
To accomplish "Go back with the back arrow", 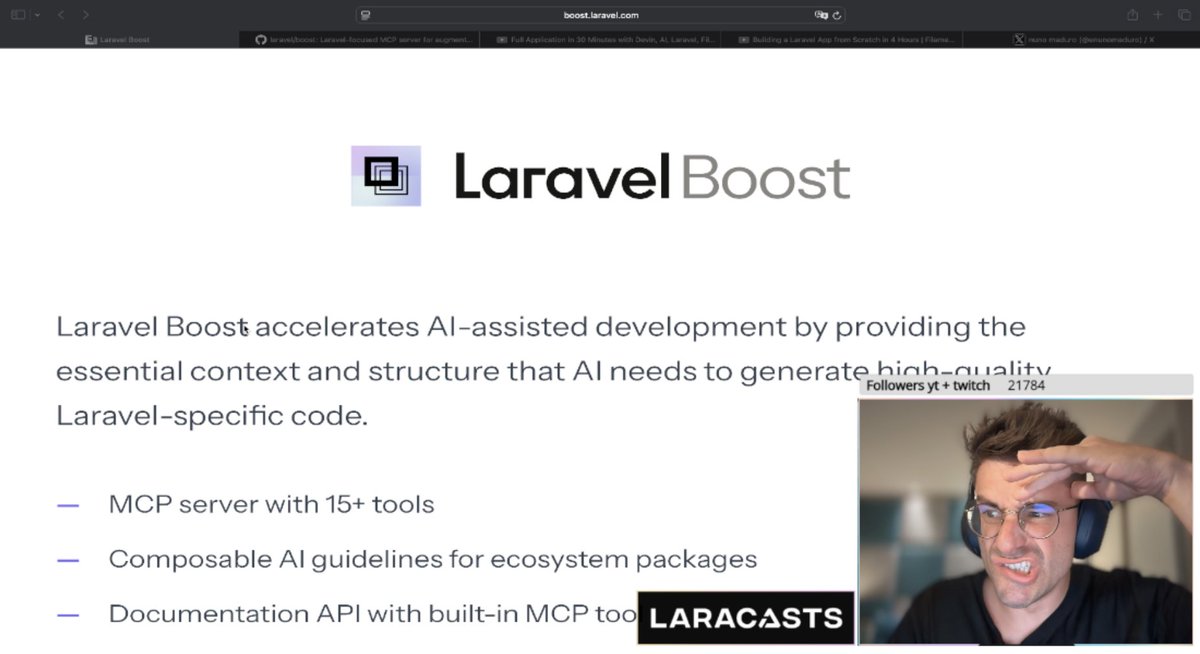I will tap(61, 15).
